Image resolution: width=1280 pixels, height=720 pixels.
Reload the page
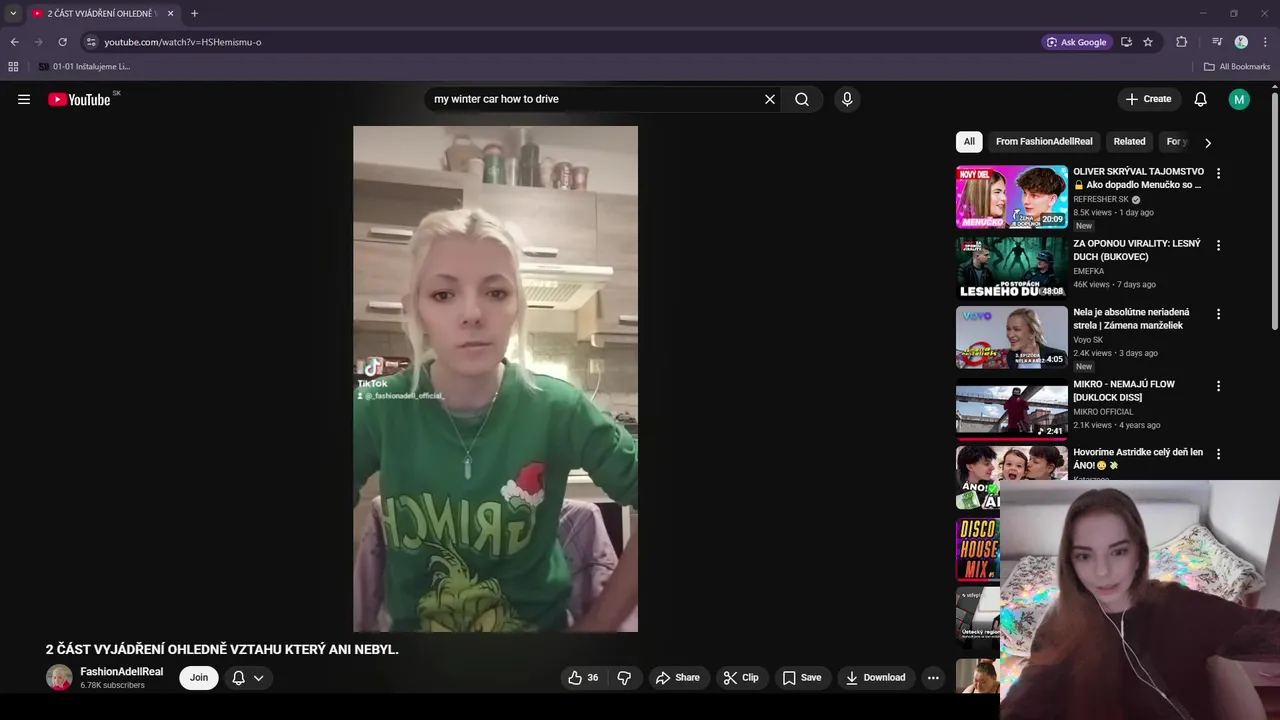[x=62, y=42]
